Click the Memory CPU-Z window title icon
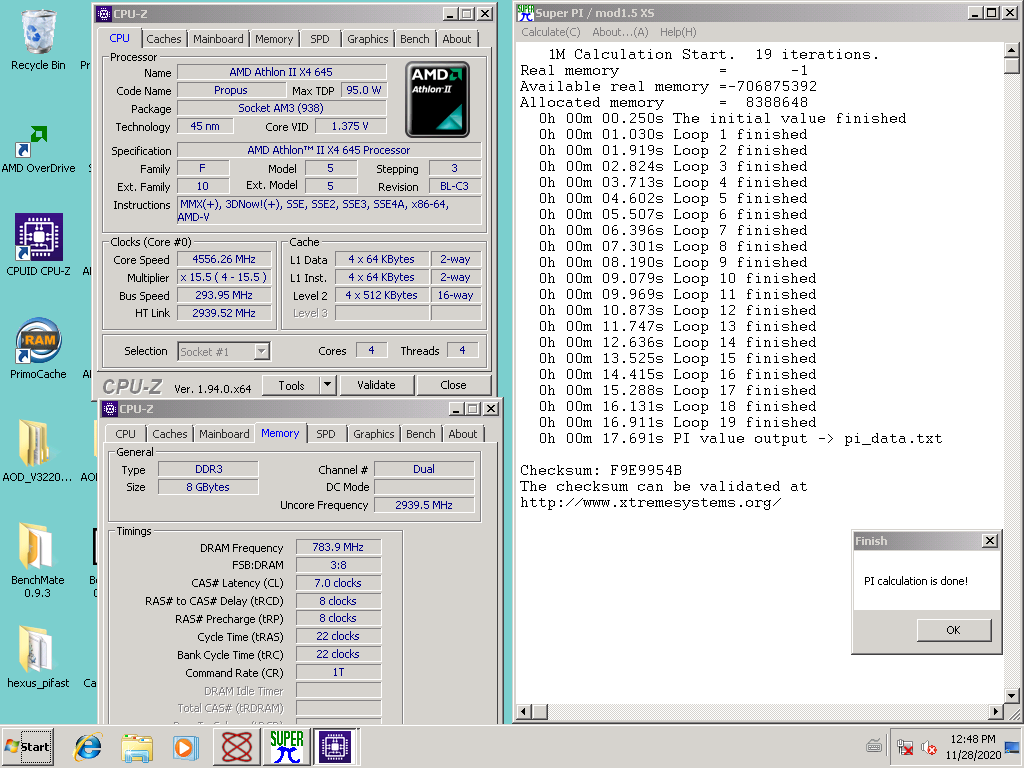The image size is (1024, 768). click(x=110, y=409)
